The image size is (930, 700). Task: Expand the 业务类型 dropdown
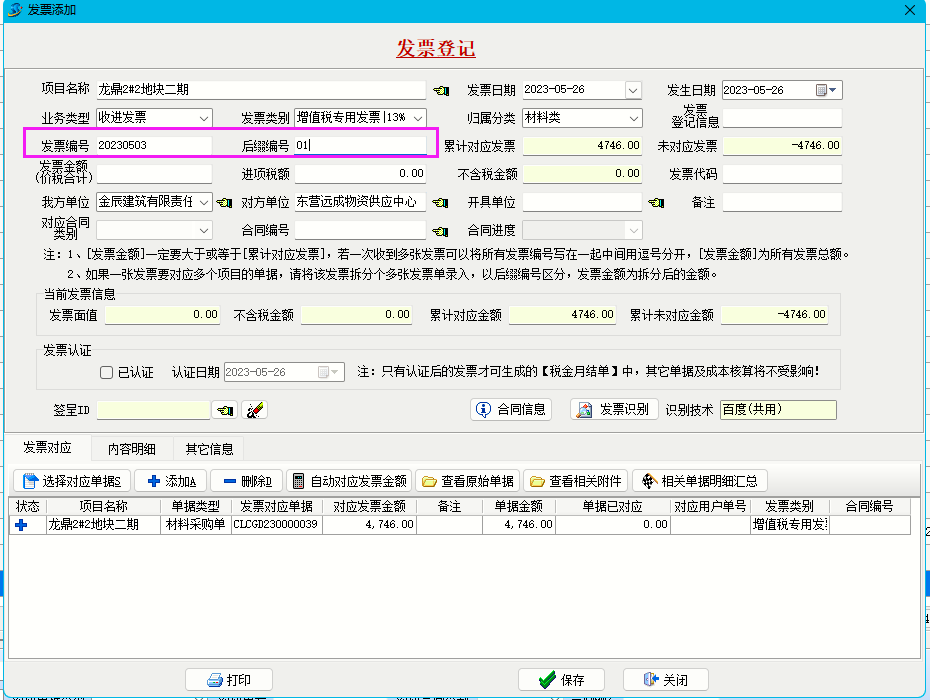204,118
